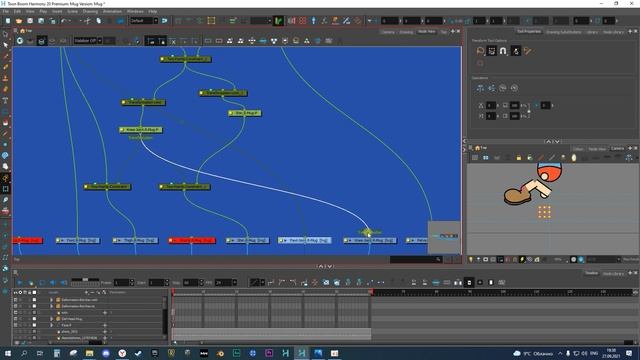This screenshot has height=360, width=640.
Task: Click the Copy icon in the top toolbar
Action: 98,20
